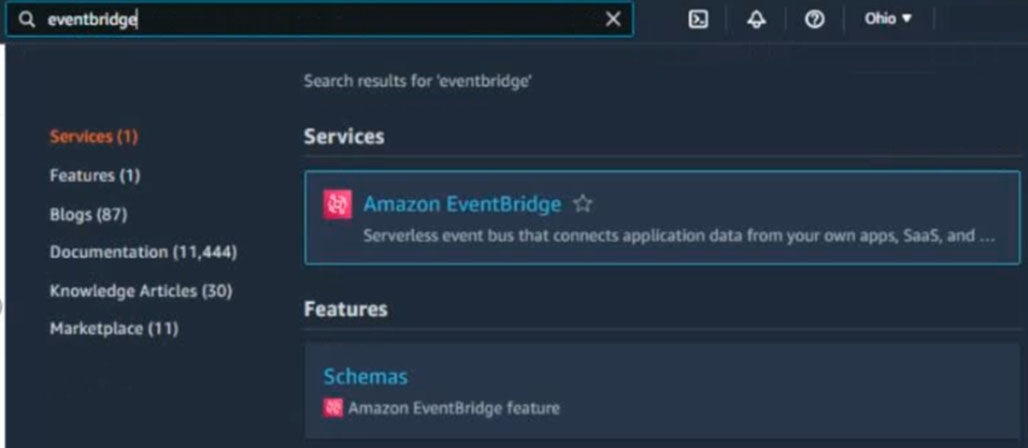The image size is (1028, 448).
Task: Click the EventBridge icon under Schemas
Action: click(x=333, y=407)
